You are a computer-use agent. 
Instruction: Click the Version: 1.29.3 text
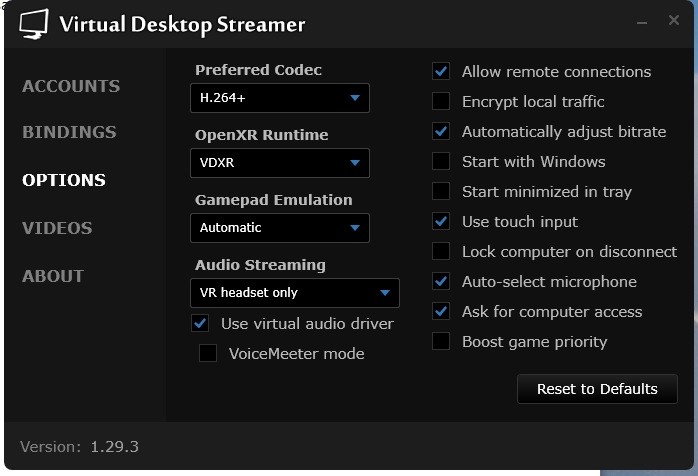(x=79, y=446)
